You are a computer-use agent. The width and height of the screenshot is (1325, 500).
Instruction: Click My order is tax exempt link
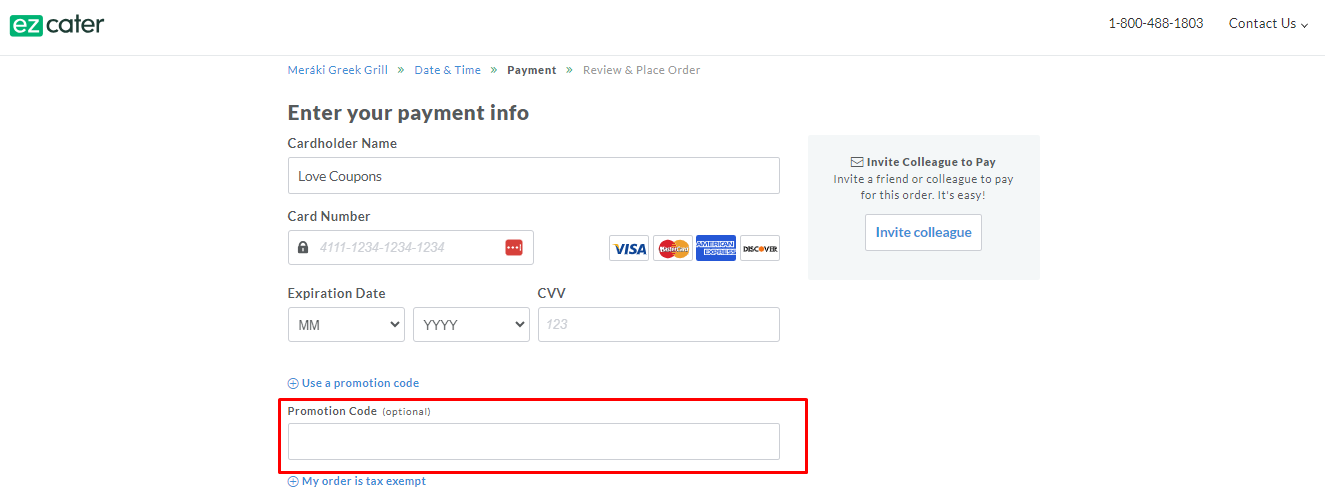364,481
